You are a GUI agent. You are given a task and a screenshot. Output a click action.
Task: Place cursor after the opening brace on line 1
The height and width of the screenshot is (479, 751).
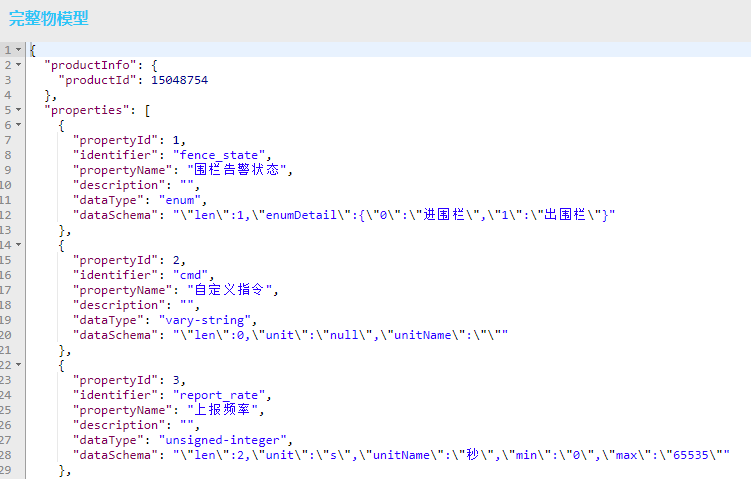[x=36, y=50]
